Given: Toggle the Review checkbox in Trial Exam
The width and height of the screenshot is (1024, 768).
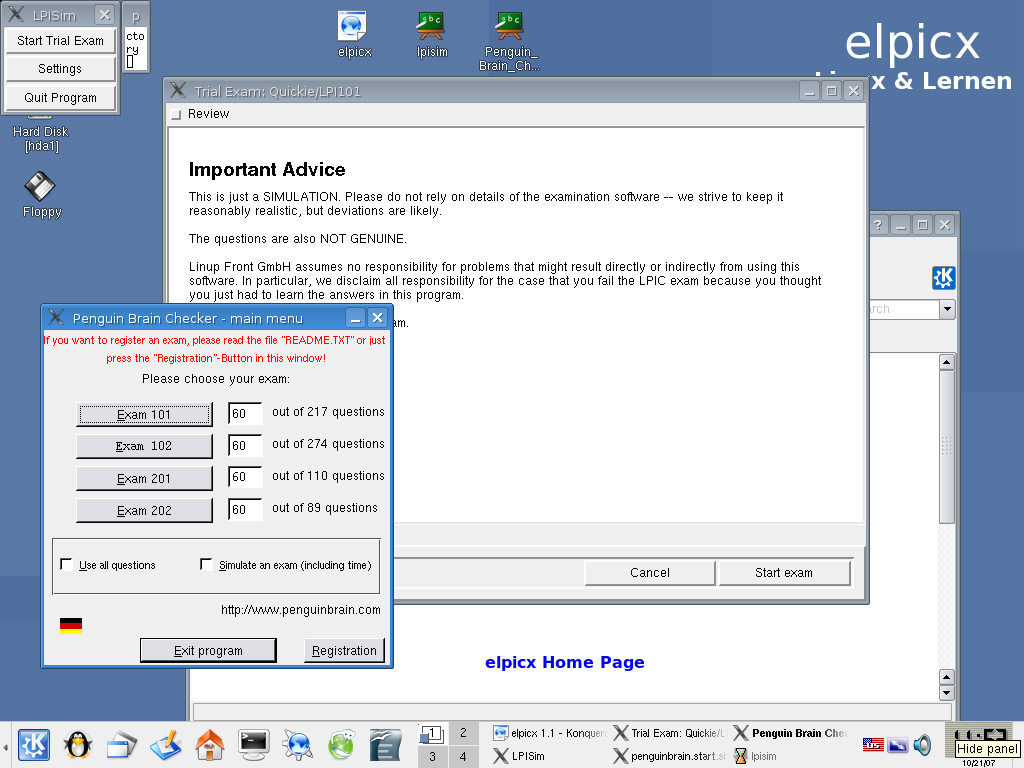Looking at the screenshot, I should coord(176,114).
